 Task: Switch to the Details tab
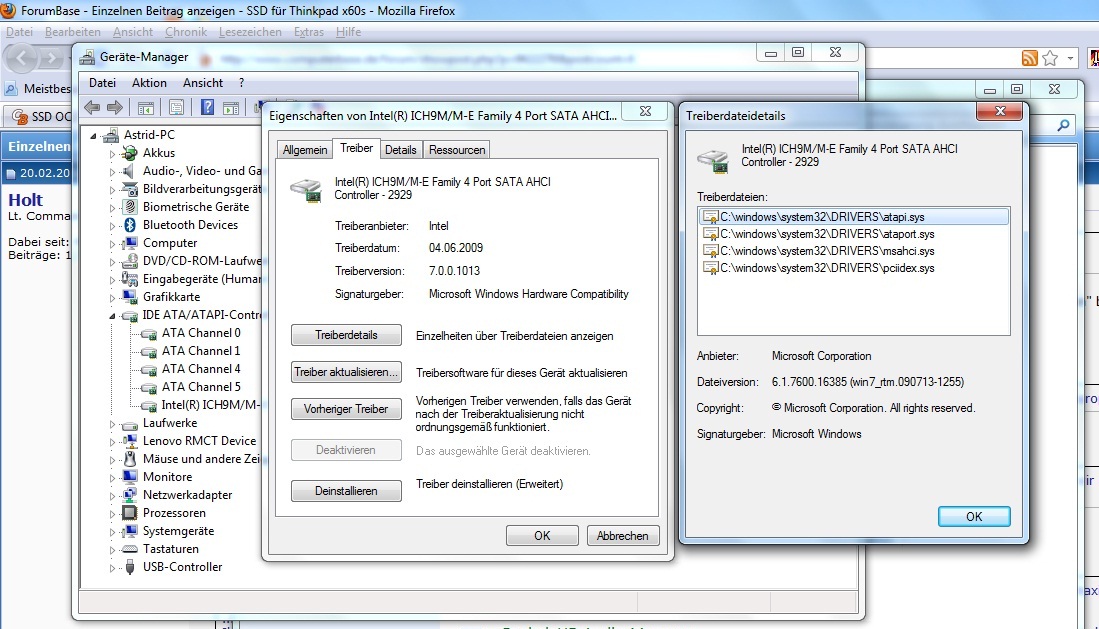[401, 150]
